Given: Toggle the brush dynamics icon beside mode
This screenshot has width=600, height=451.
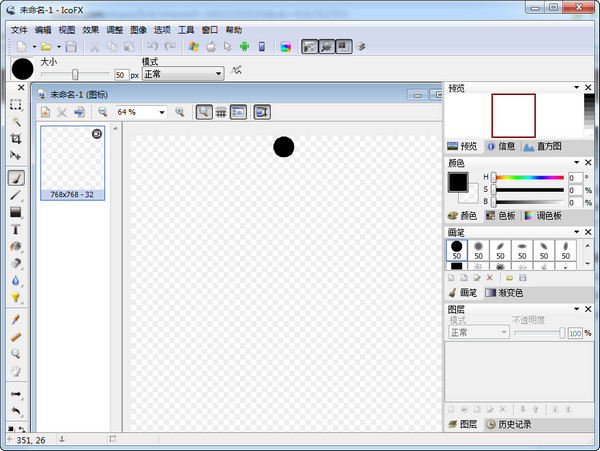Looking at the screenshot, I should tap(237, 71).
